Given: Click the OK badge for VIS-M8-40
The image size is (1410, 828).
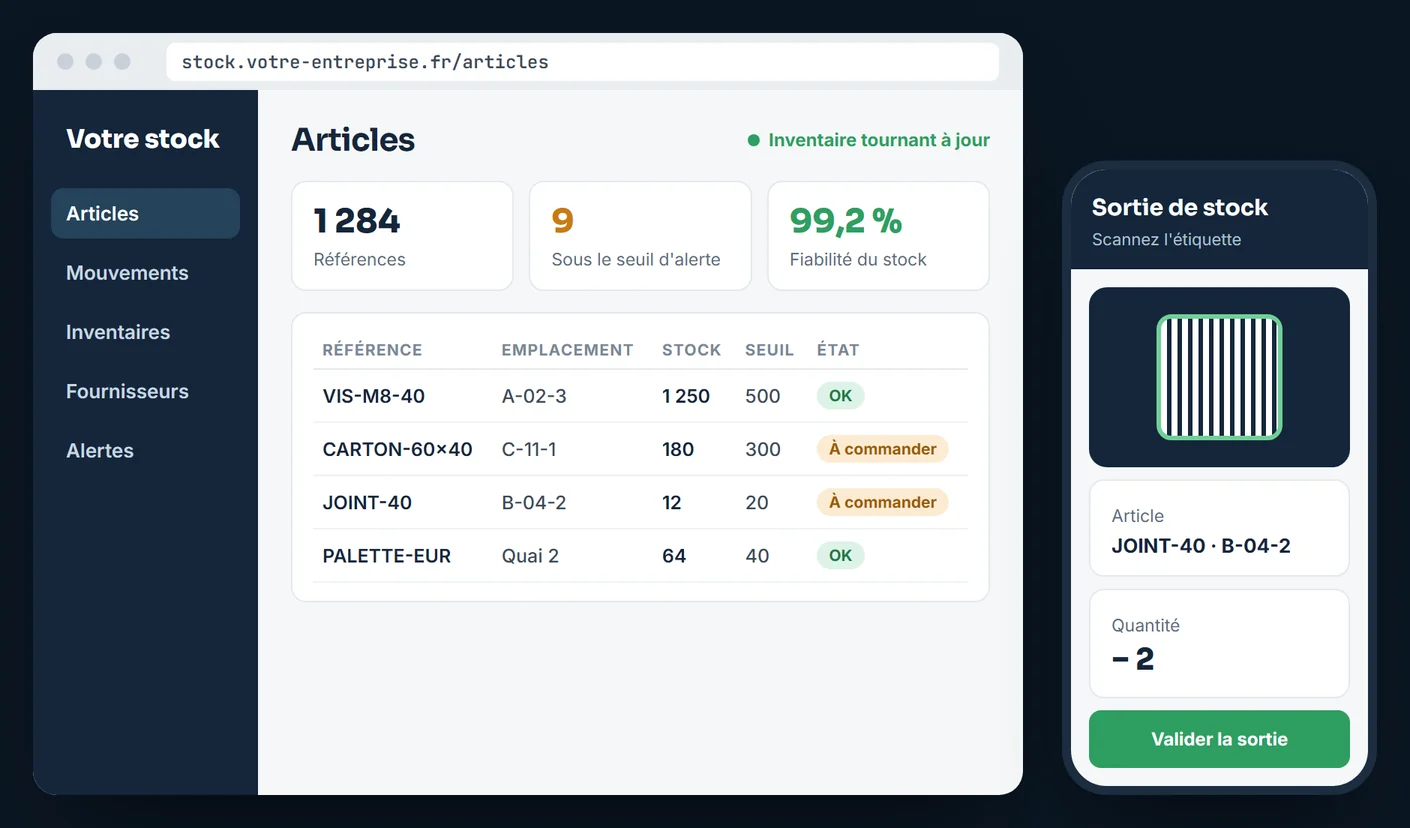Looking at the screenshot, I should pos(840,396).
